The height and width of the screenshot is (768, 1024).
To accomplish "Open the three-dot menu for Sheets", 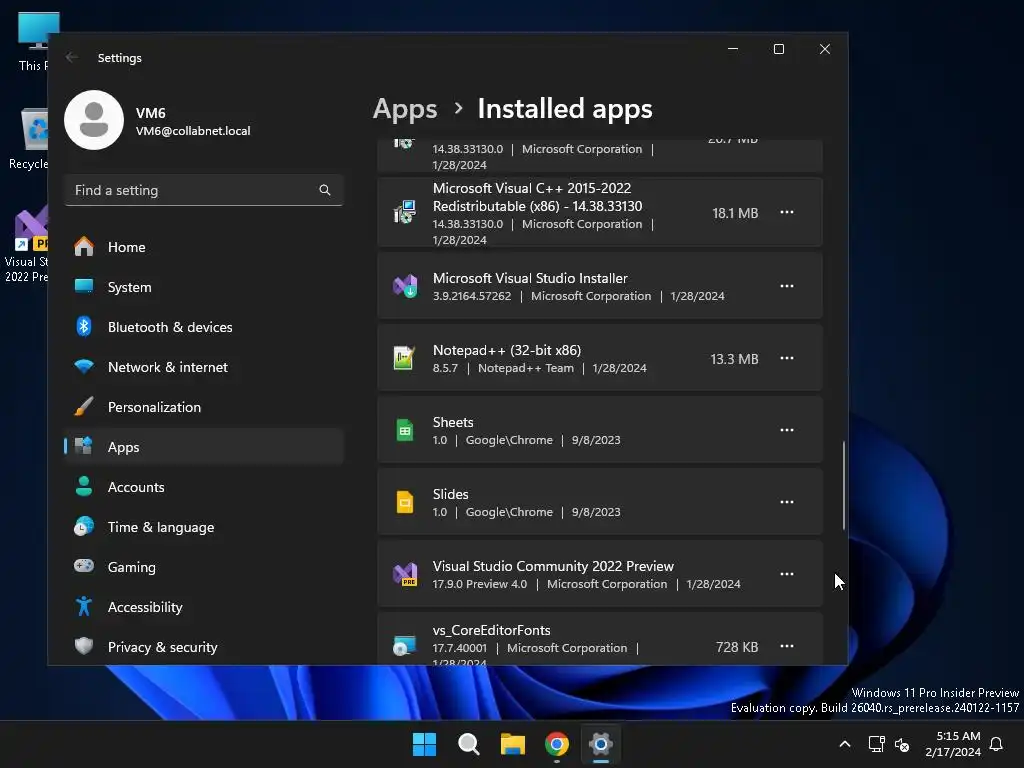I will tap(787, 430).
